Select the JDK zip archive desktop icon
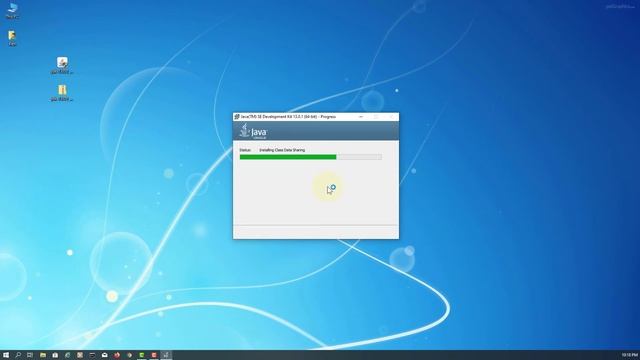This screenshot has width=640, height=360. (62, 93)
